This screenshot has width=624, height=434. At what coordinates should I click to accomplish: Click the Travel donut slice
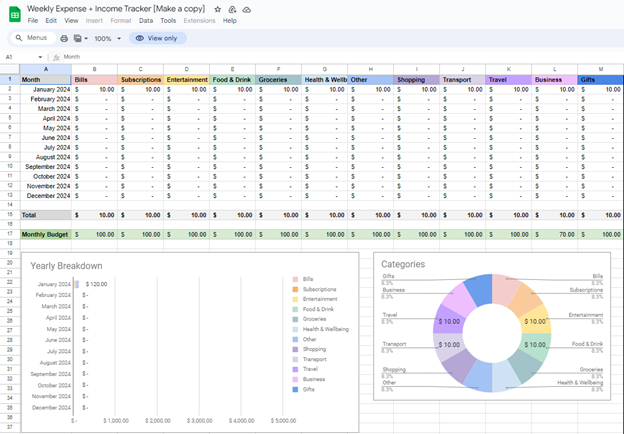[x=448, y=320]
